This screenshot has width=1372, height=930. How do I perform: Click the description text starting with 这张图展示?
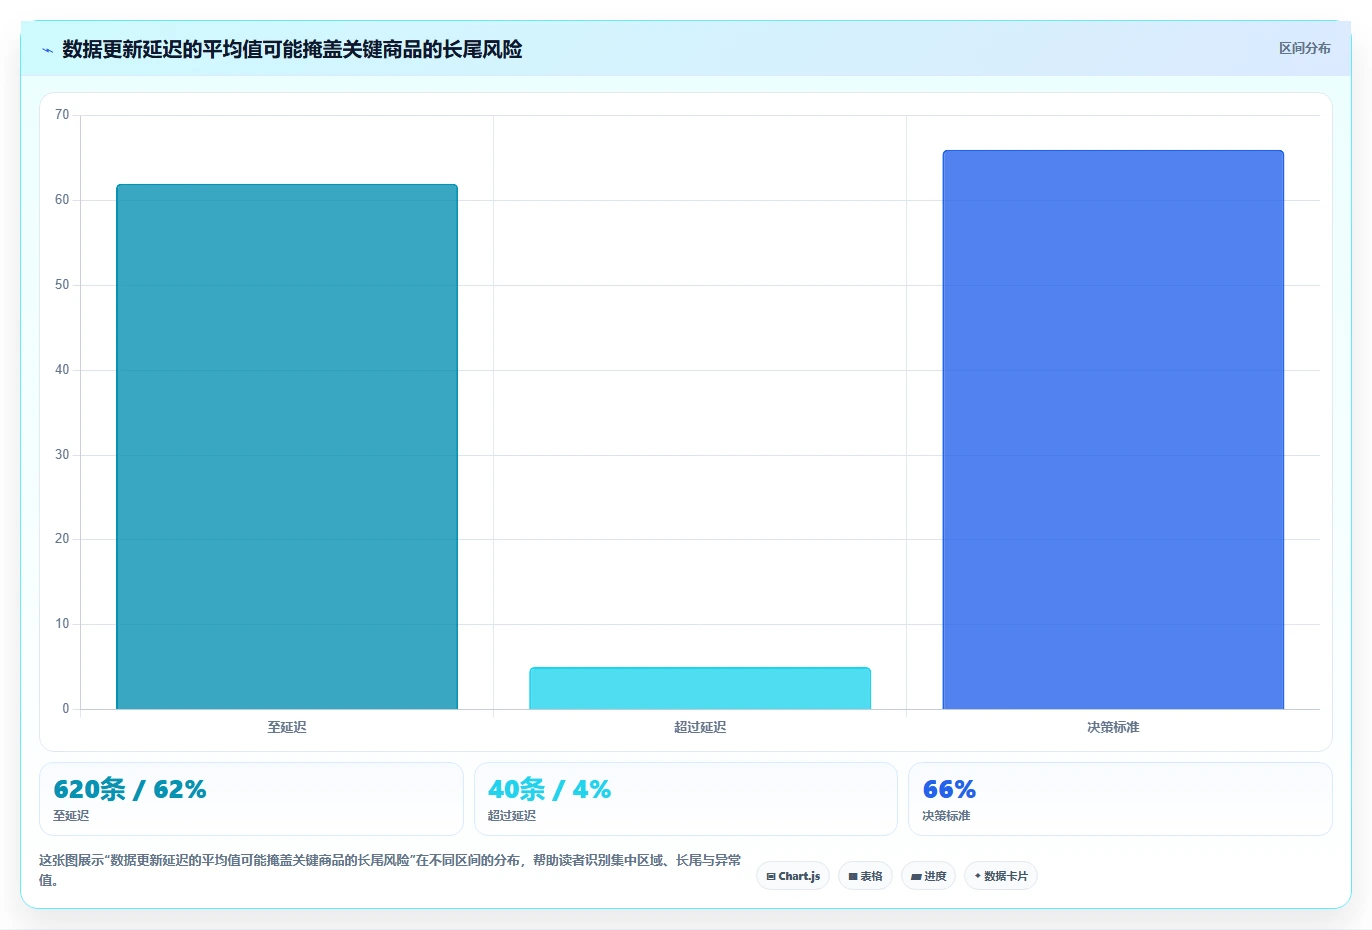click(x=390, y=870)
